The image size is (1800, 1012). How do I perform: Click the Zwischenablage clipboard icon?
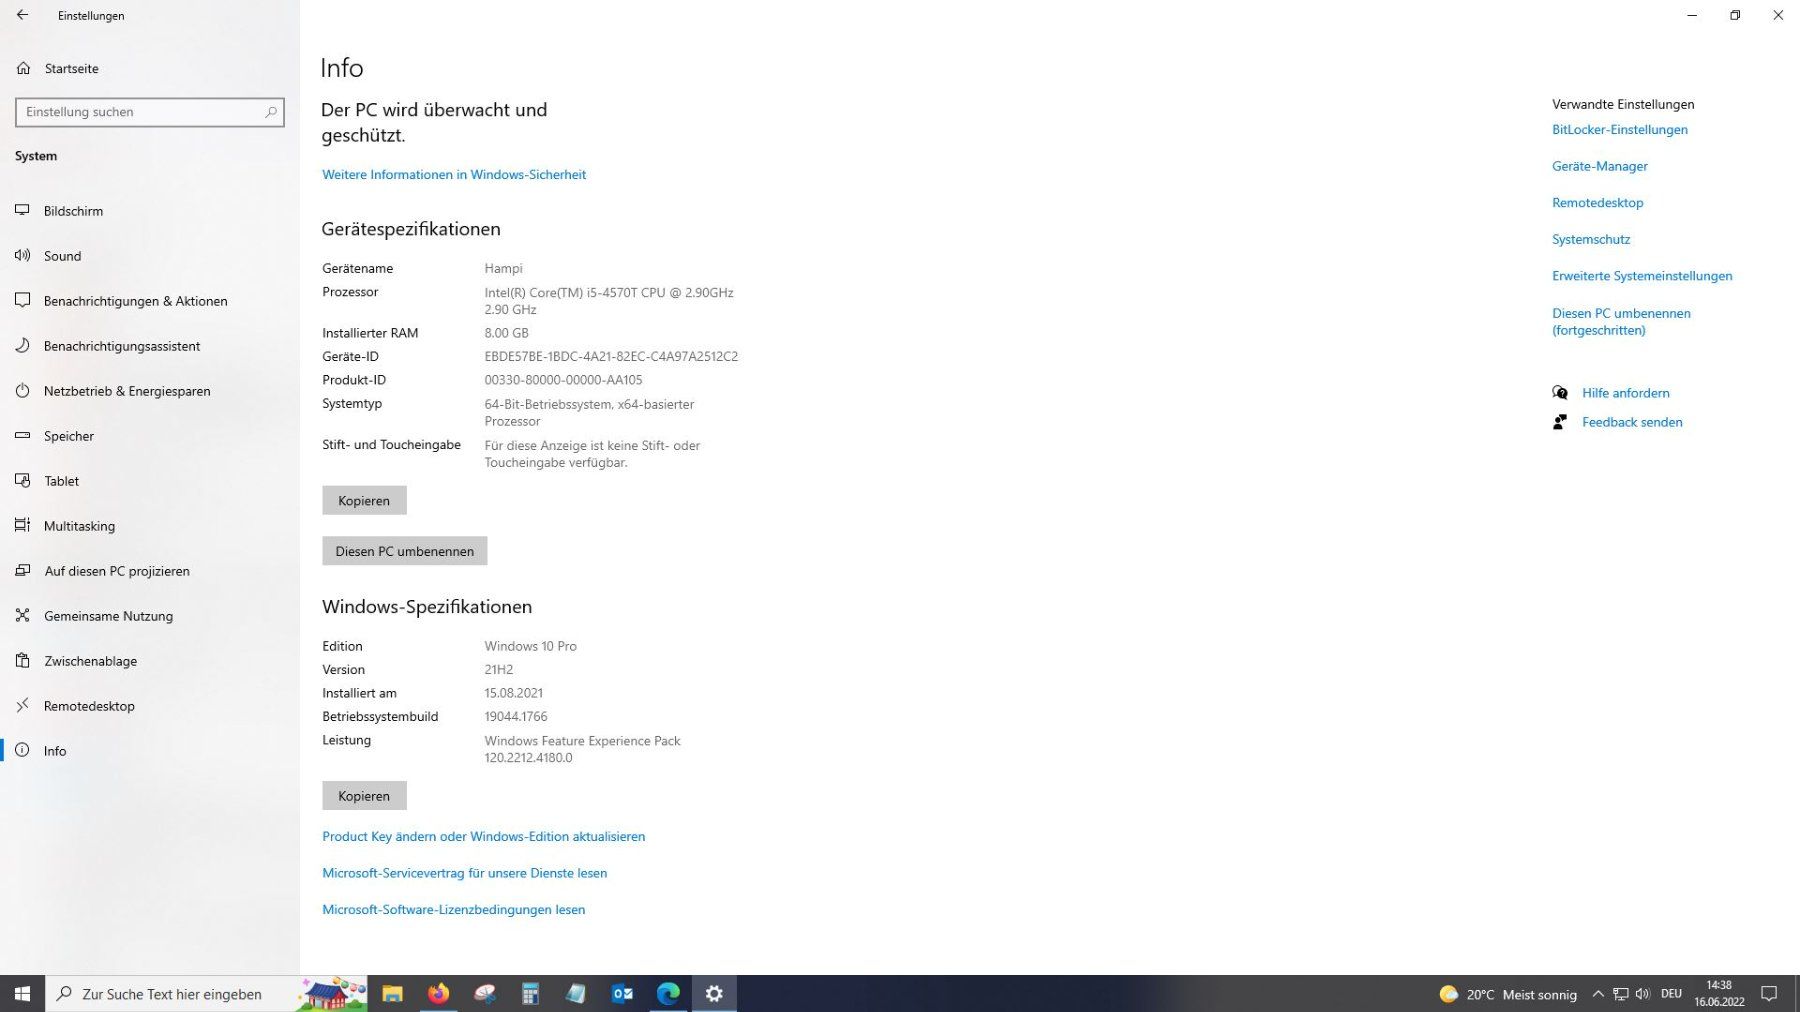pyautogui.click(x=22, y=661)
